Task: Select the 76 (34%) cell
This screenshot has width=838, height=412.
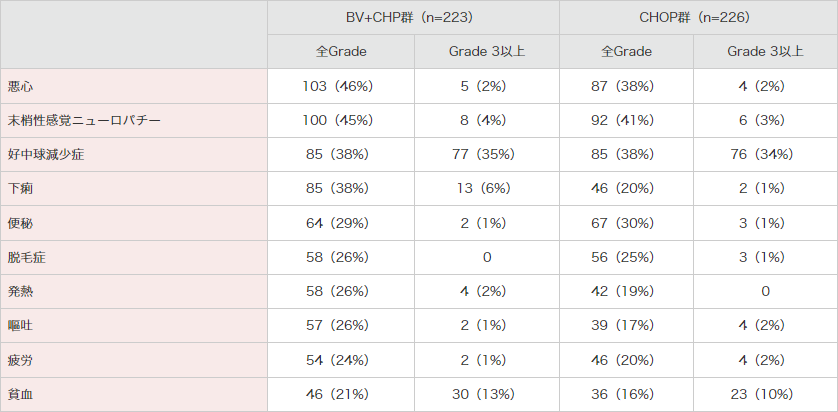Action: pos(765,155)
